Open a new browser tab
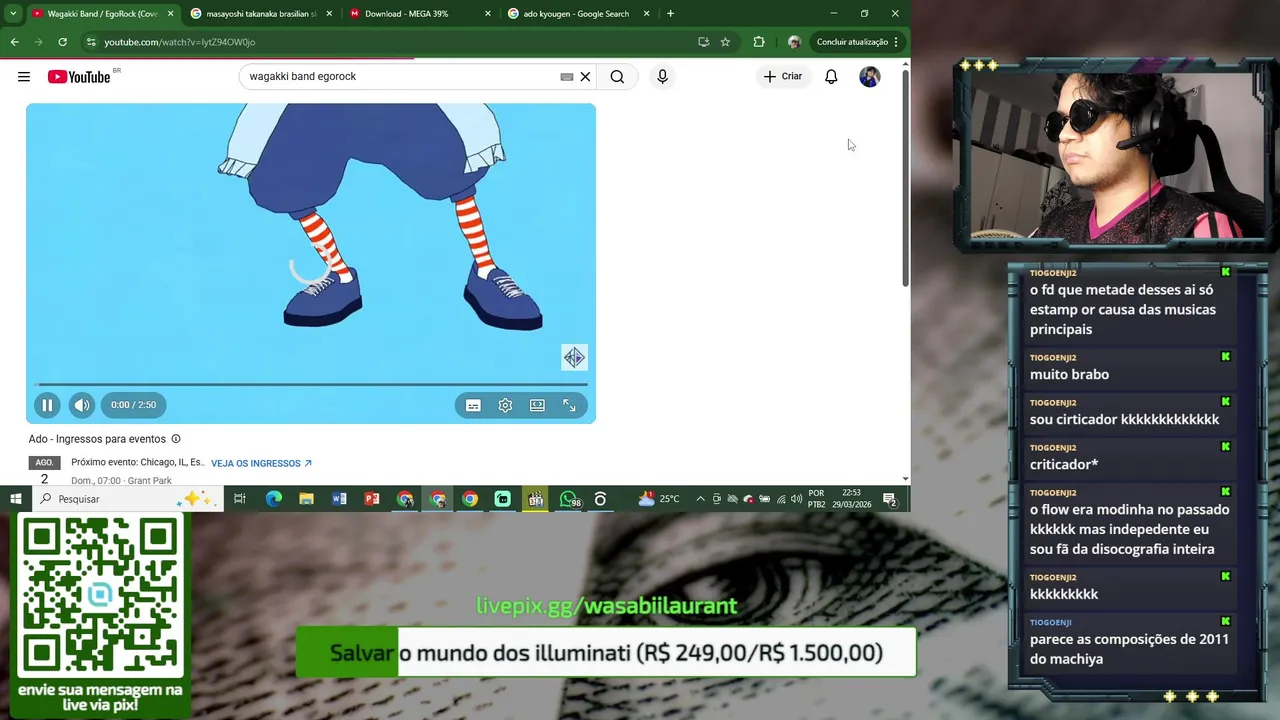Screen dimensions: 1280x720 (670, 14)
